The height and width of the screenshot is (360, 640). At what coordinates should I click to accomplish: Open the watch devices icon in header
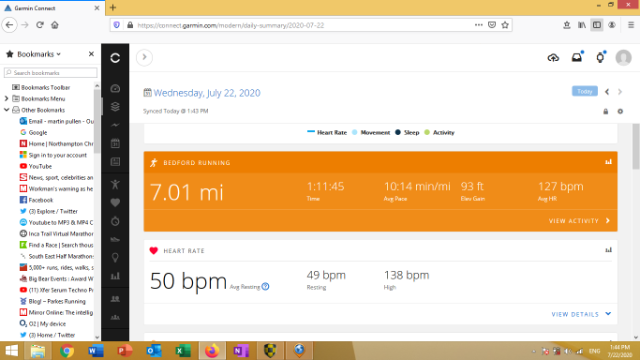pos(600,58)
